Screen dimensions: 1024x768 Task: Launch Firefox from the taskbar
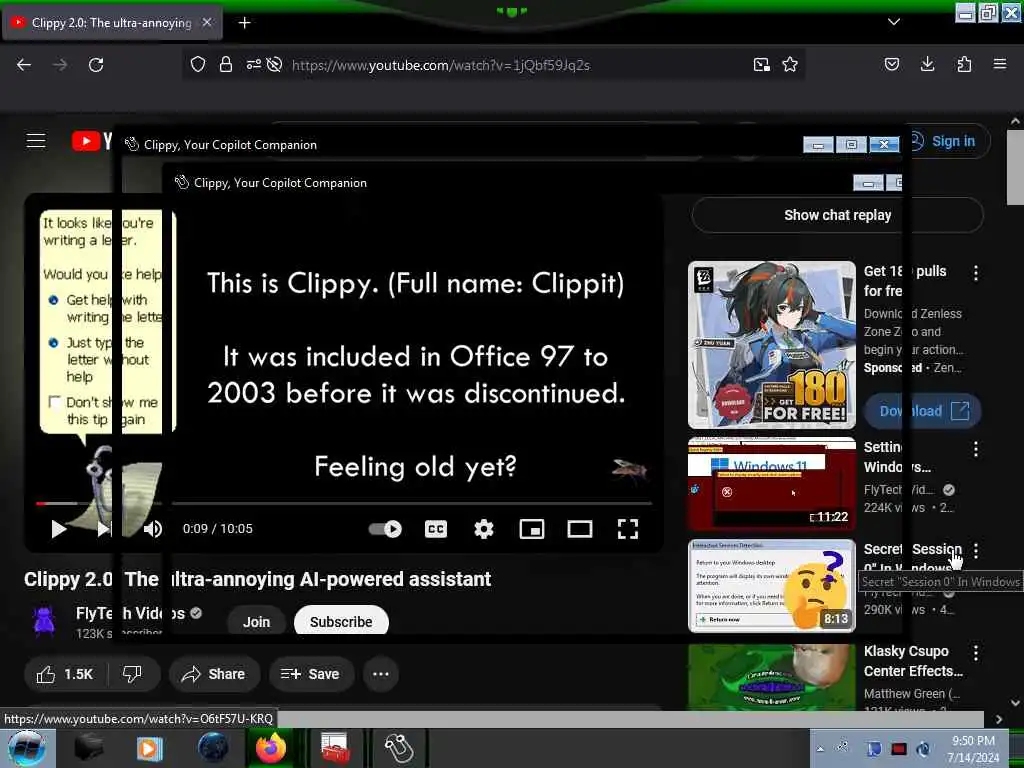270,748
